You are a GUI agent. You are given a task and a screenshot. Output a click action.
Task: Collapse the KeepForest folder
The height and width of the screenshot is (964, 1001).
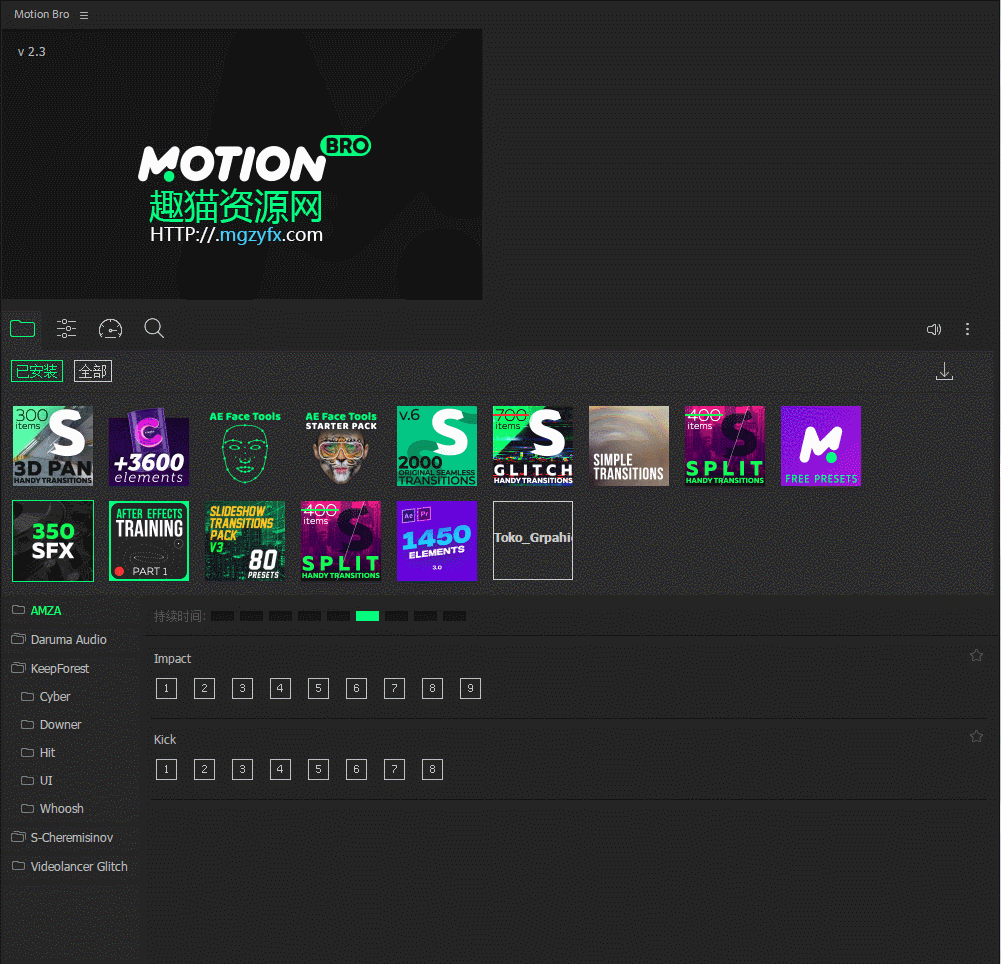tap(50, 668)
